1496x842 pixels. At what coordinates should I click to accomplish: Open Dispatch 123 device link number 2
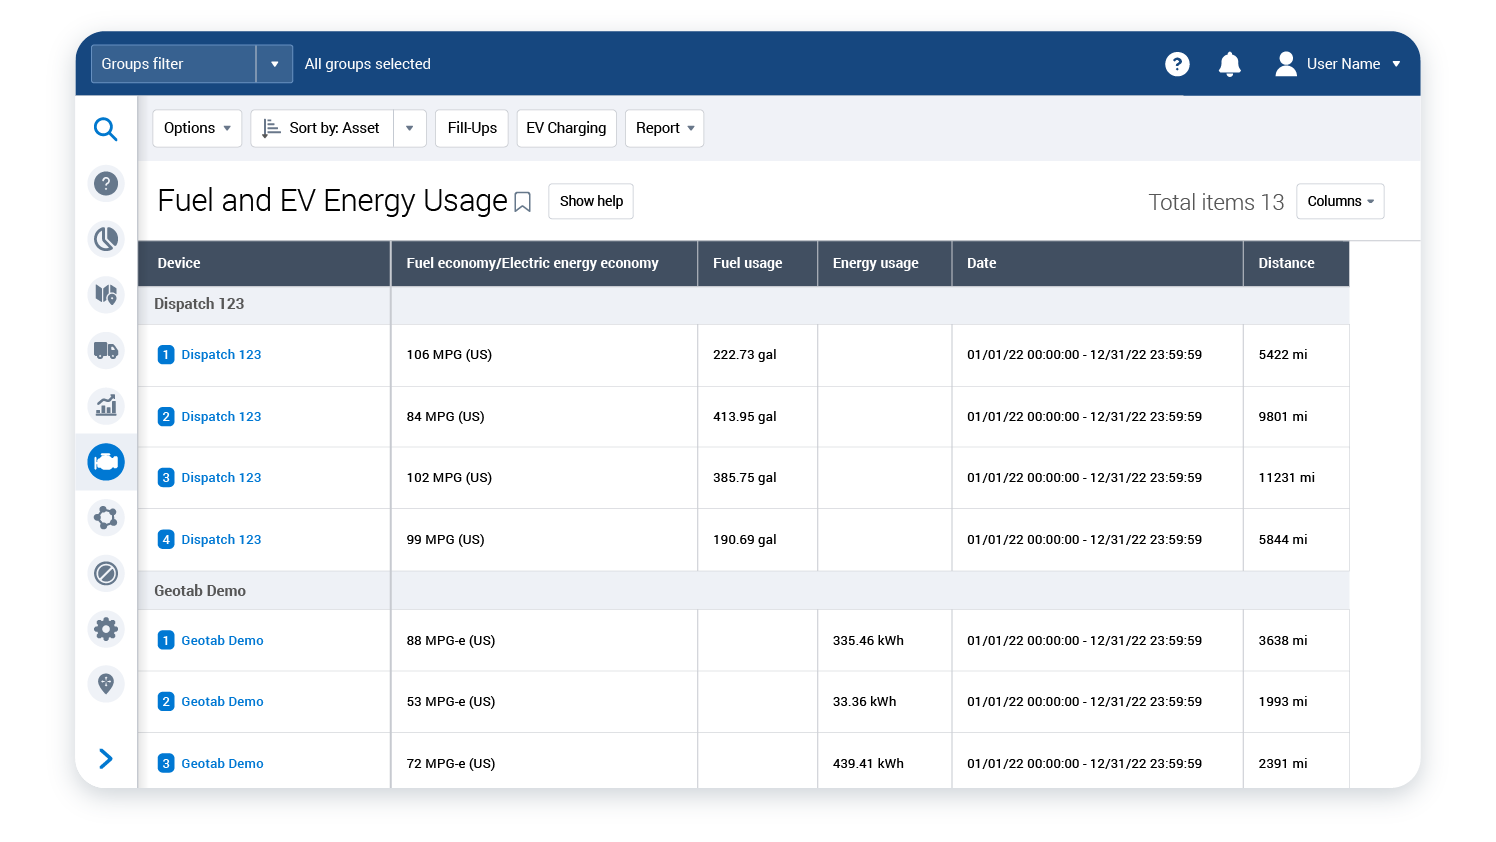click(221, 417)
